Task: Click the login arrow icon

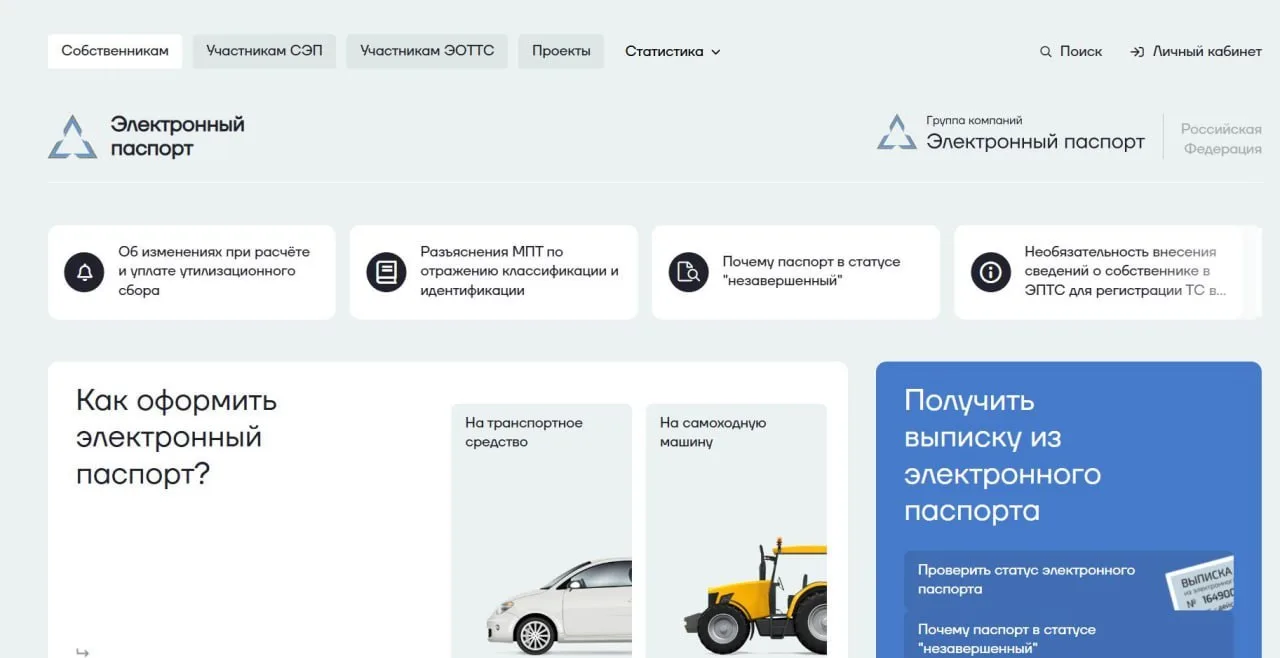Action: coord(1137,51)
